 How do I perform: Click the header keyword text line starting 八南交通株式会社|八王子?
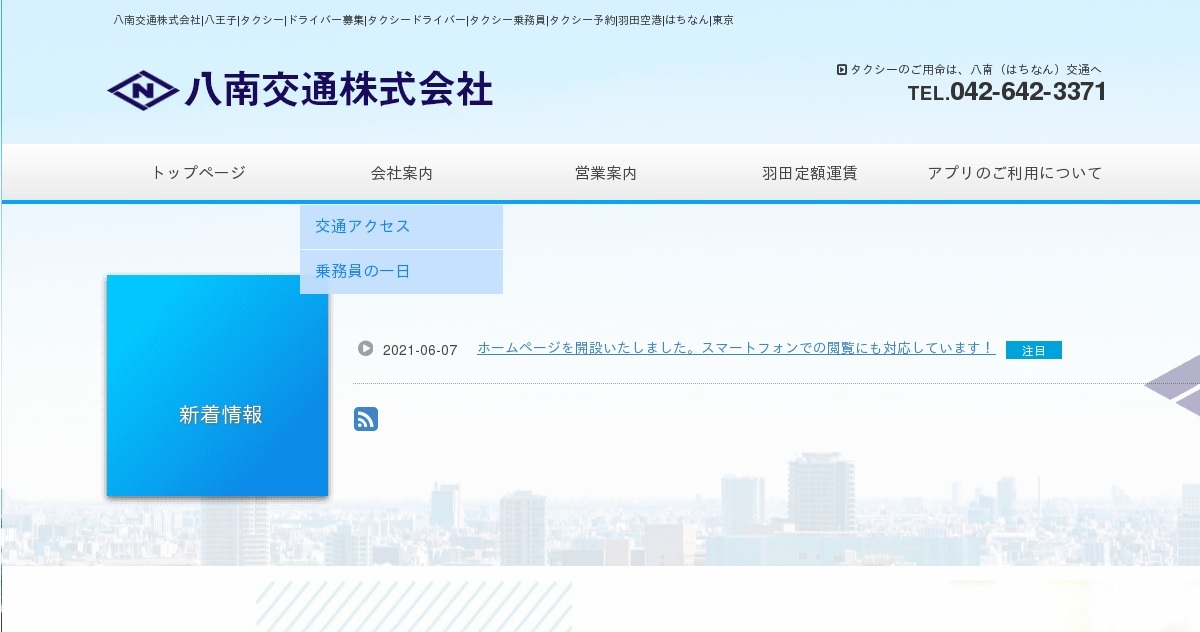point(424,20)
